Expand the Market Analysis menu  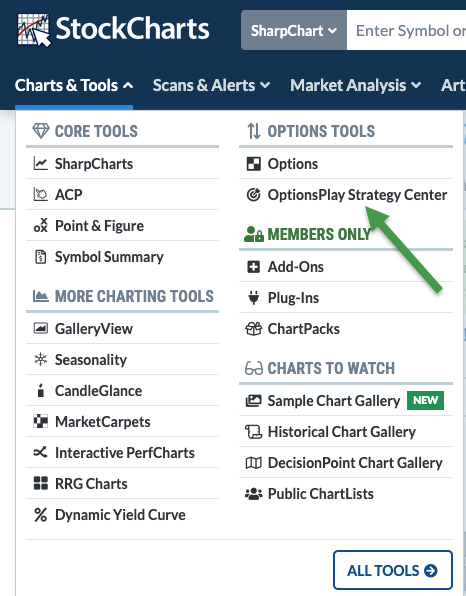[355, 86]
